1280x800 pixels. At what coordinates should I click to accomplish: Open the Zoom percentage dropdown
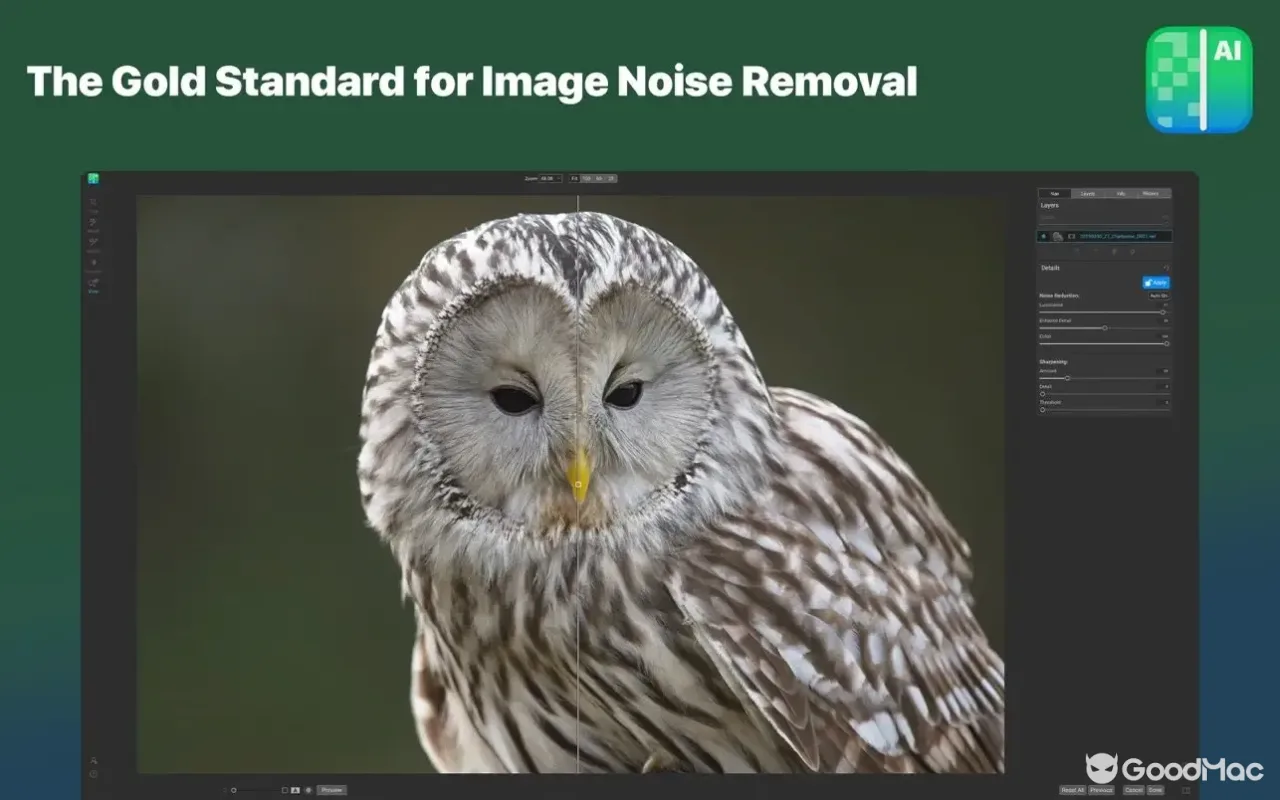point(550,179)
